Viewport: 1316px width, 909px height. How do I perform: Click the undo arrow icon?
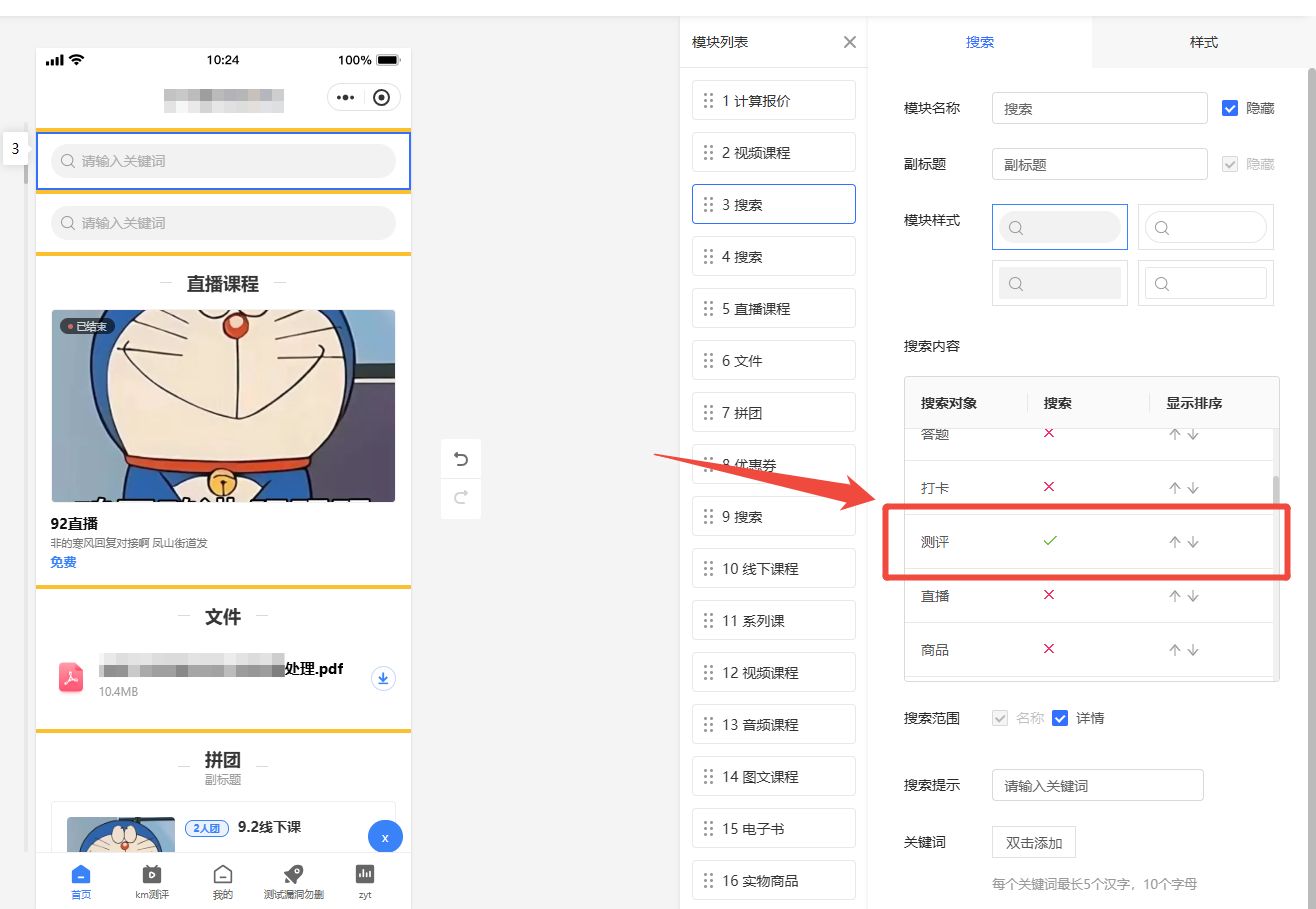click(x=461, y=459)
